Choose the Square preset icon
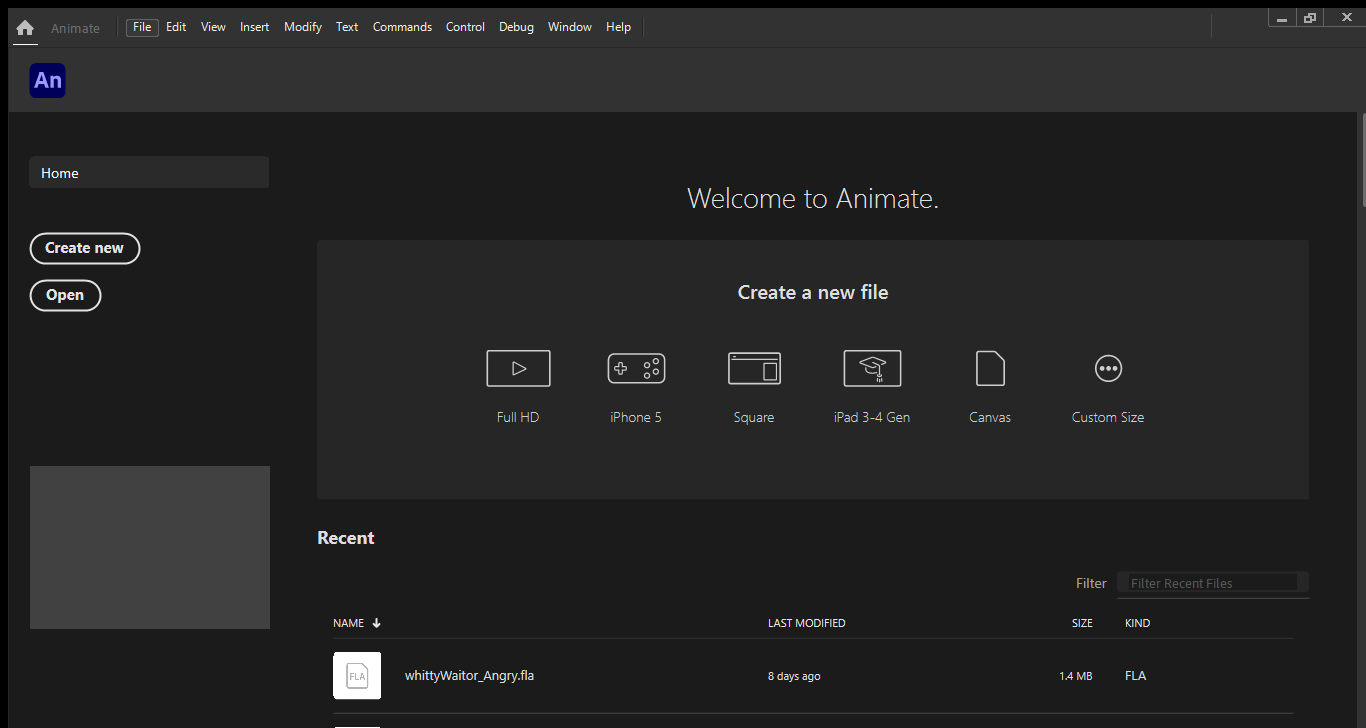The height and width of the screenshot is (728, 1366). point(754,368)
